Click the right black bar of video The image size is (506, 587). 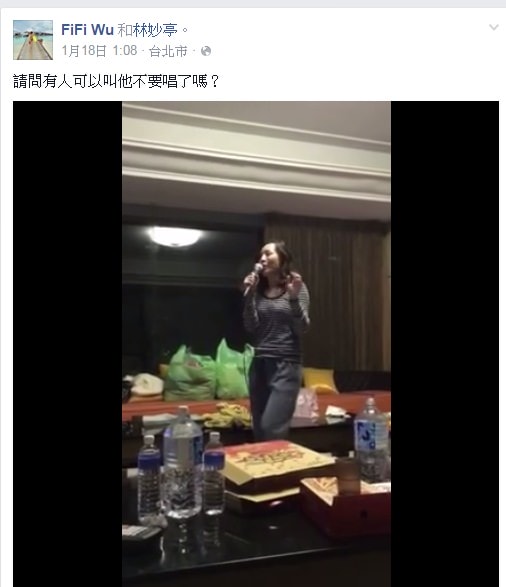pyautogui.click(x=445, y=344)
